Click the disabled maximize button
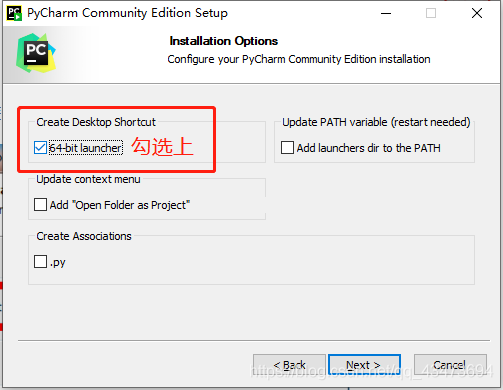The image size is (503, 390). click(x=431, y=13)
